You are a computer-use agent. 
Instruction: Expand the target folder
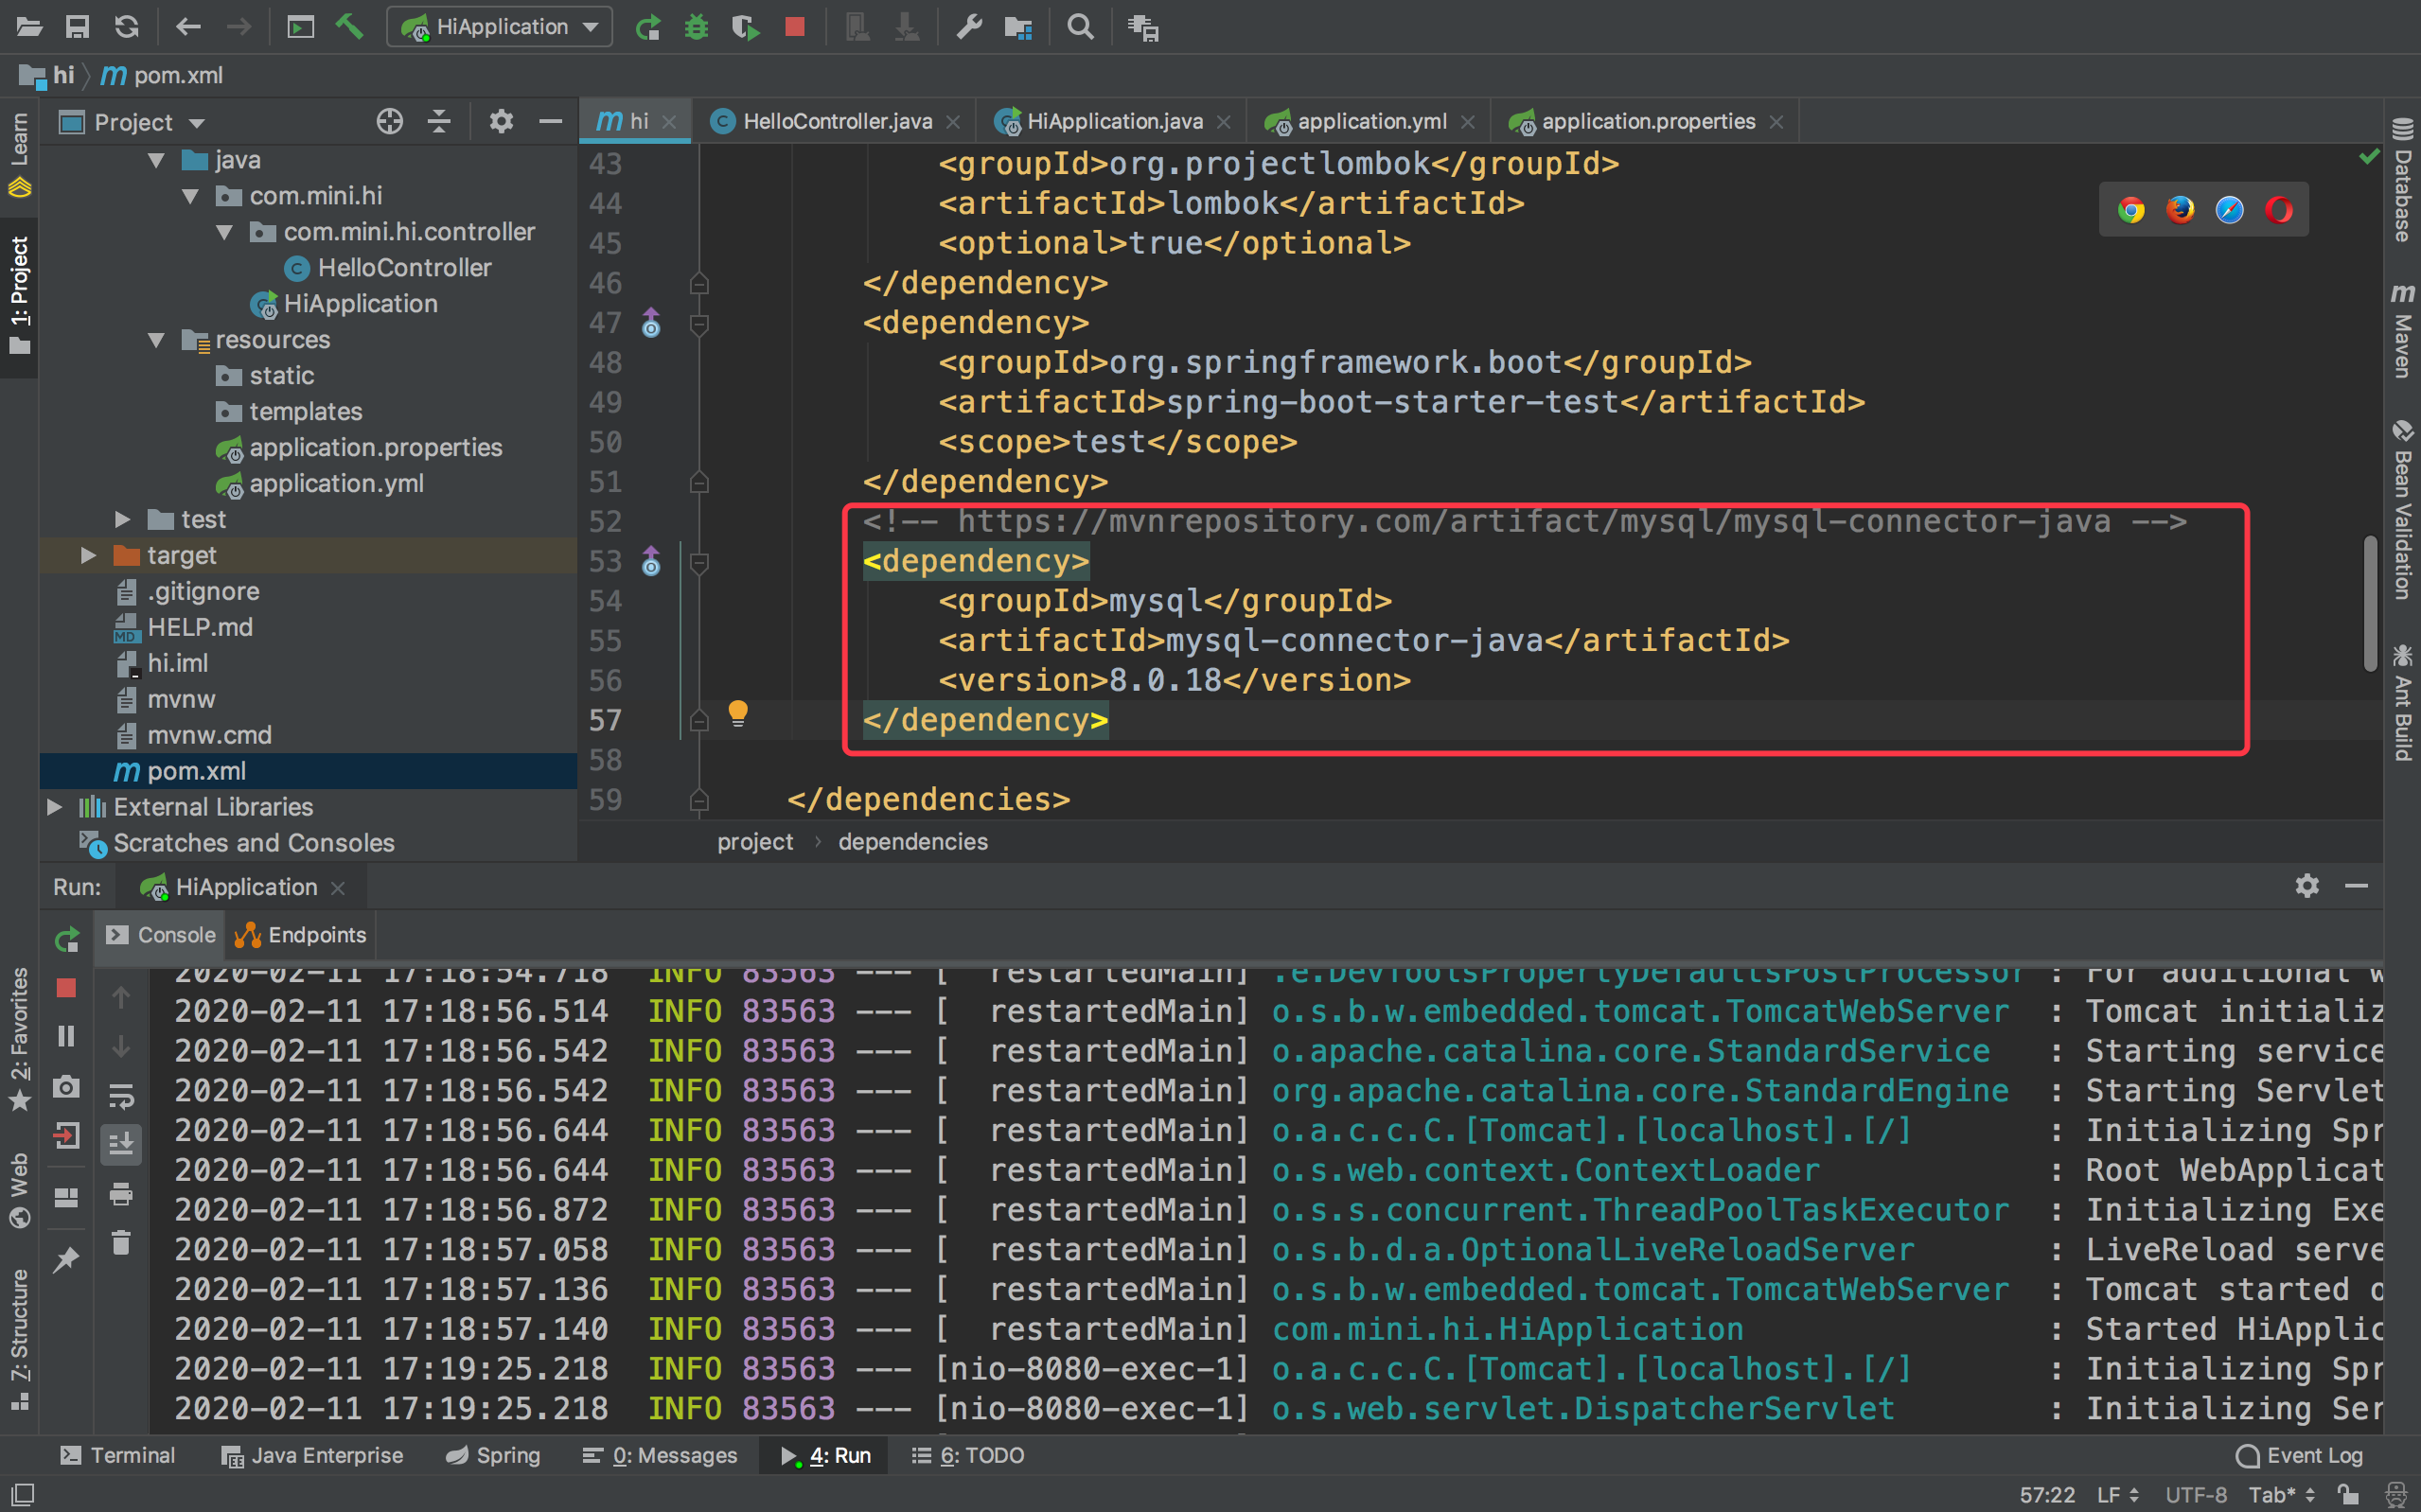(x=88, y=555)
